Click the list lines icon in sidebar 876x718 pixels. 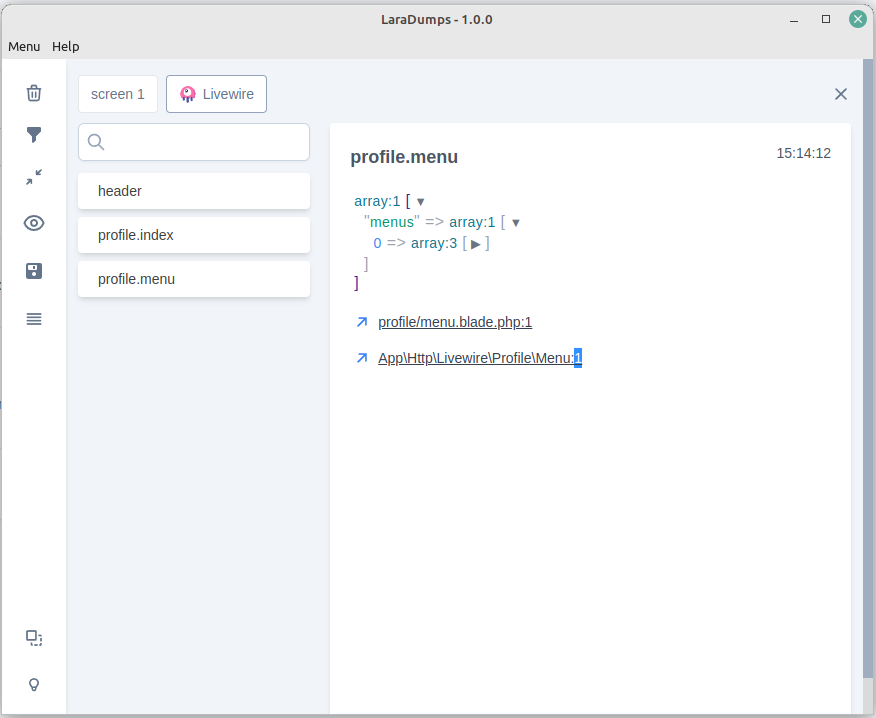(x=34, y=319)
